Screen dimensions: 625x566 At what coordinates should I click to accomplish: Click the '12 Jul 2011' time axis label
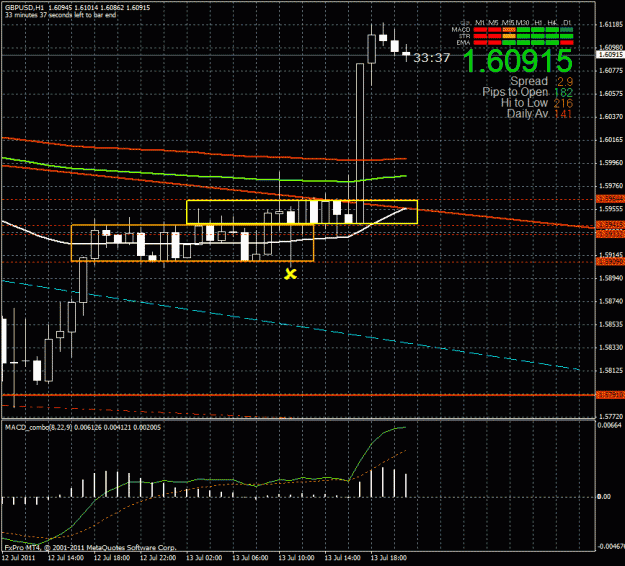pyautogui.click(x=18, y=558)
